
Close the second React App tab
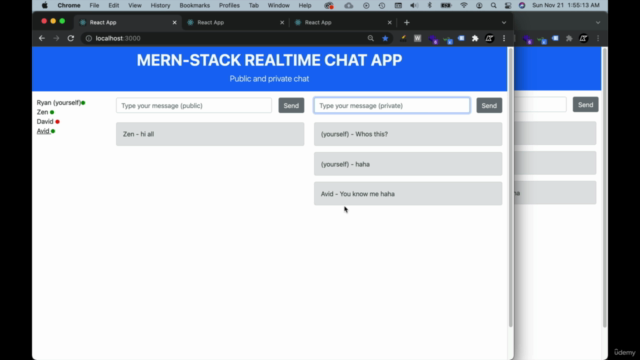coord(282,22)
